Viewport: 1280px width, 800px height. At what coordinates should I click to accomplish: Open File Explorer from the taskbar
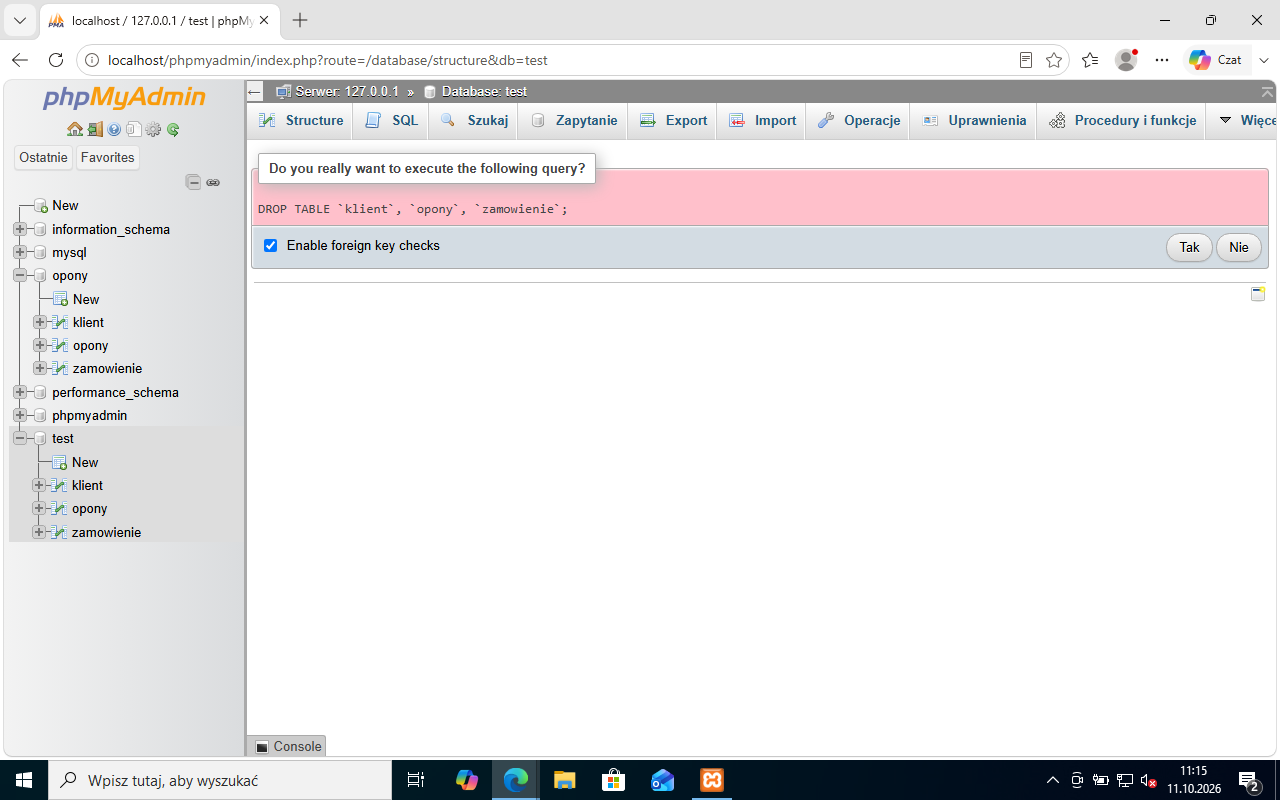click(565, 780)
